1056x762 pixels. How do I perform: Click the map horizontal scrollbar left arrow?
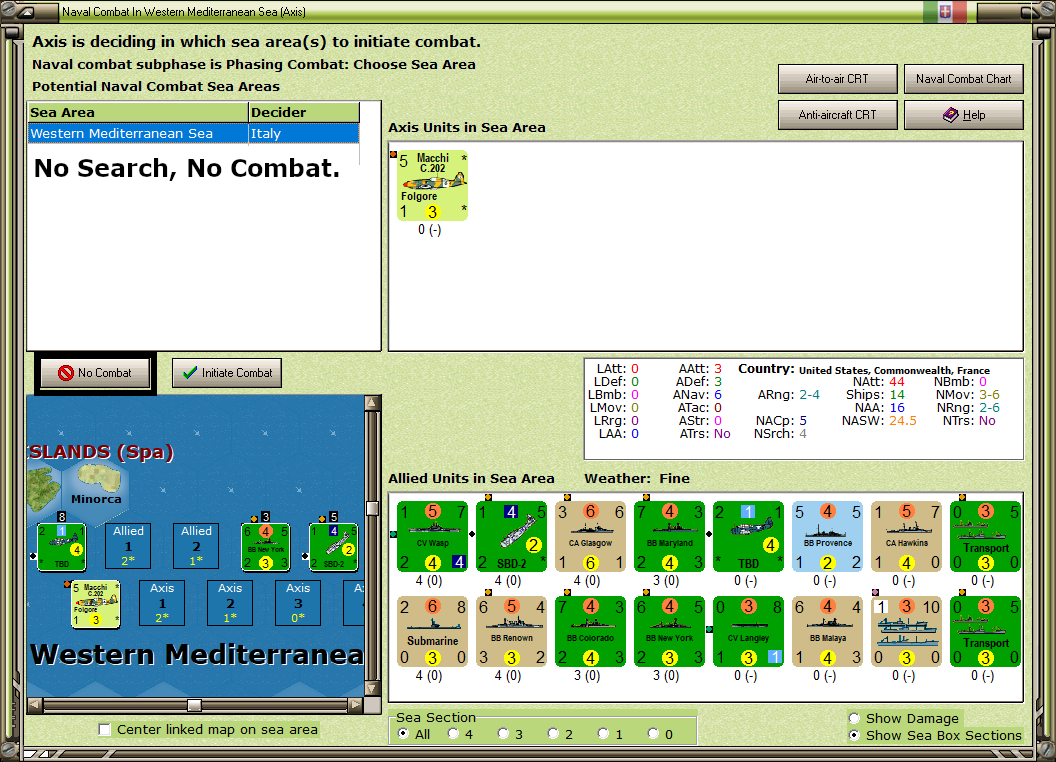click(x=35, y=705)
